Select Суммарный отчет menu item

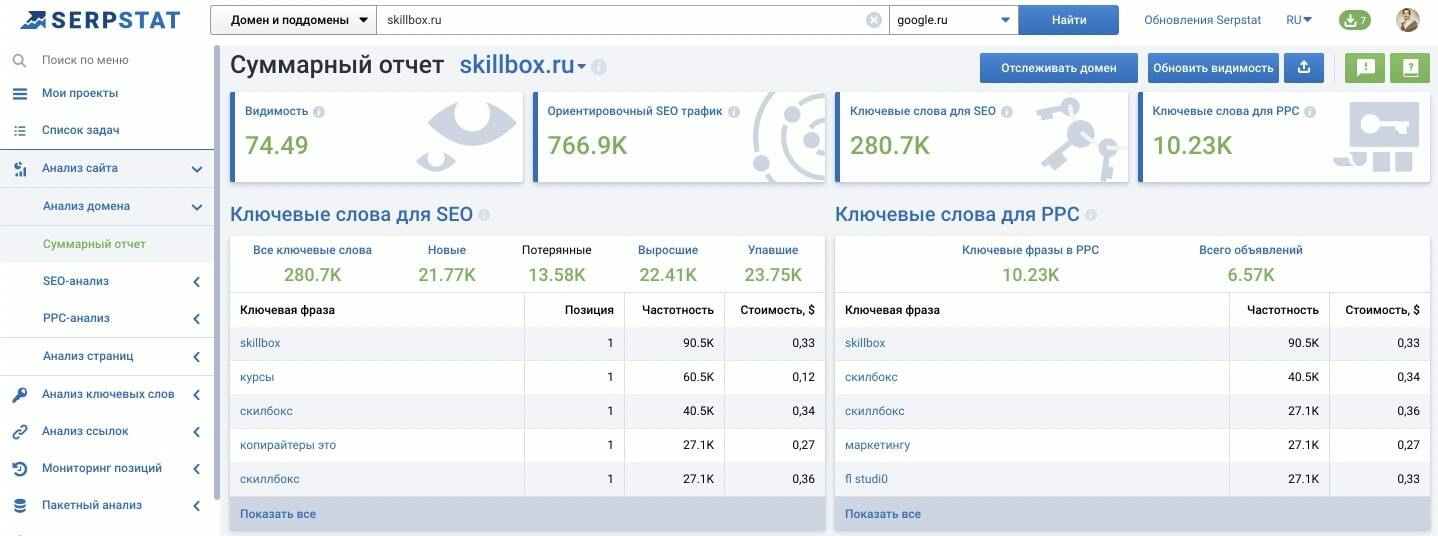click(94, 244)
